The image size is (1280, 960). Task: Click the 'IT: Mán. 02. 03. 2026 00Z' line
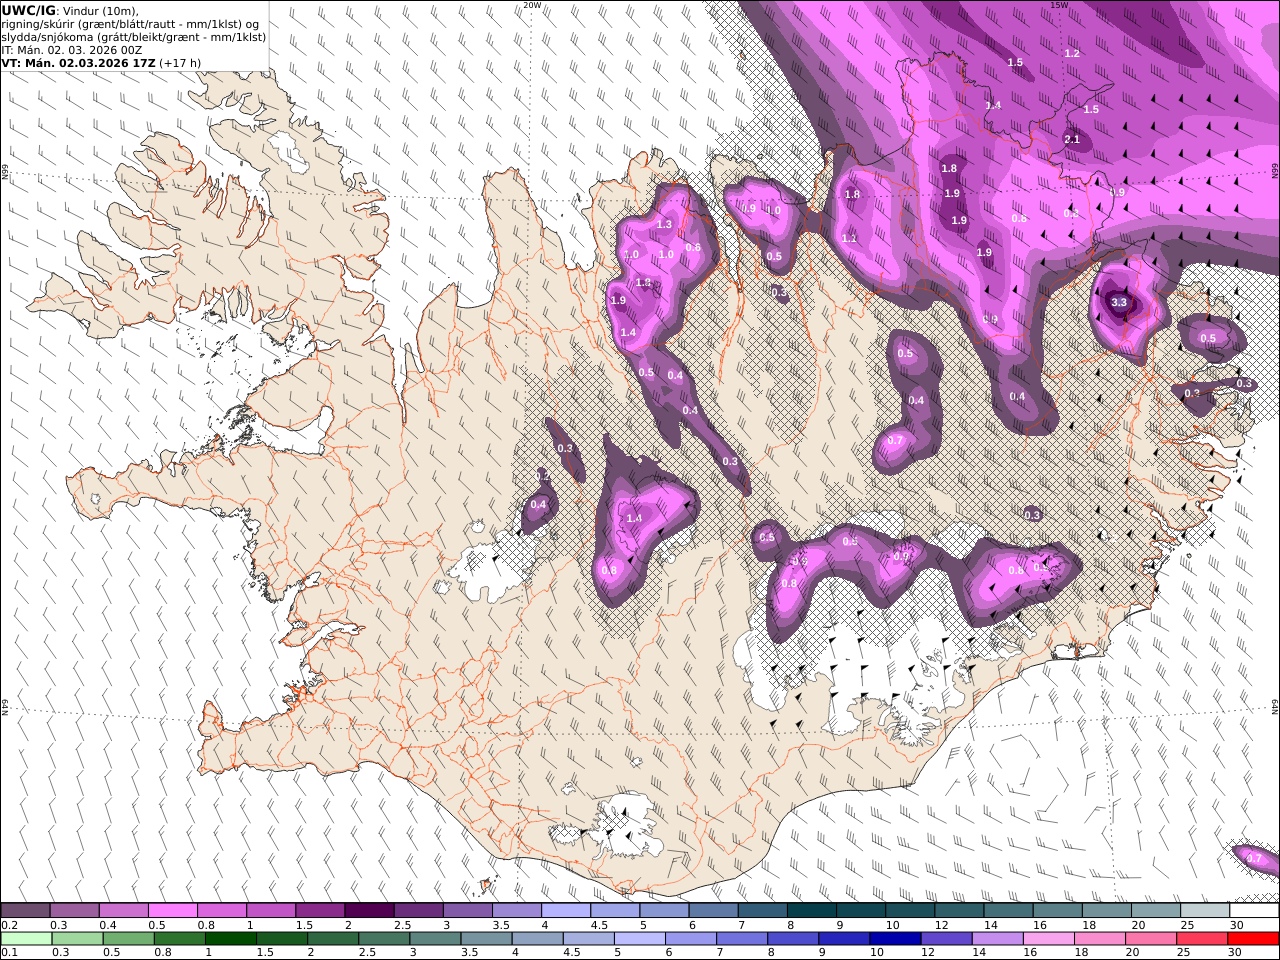(71, 50)
